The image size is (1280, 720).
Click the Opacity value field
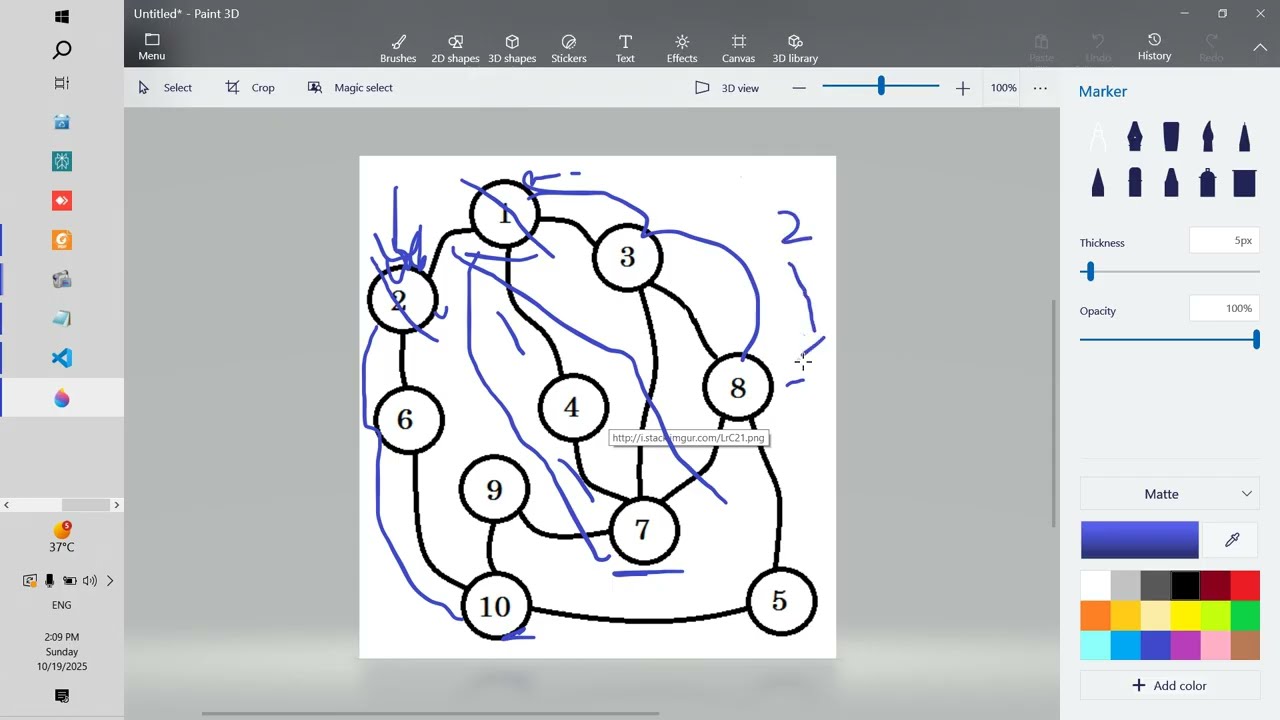pos(1224,308)
